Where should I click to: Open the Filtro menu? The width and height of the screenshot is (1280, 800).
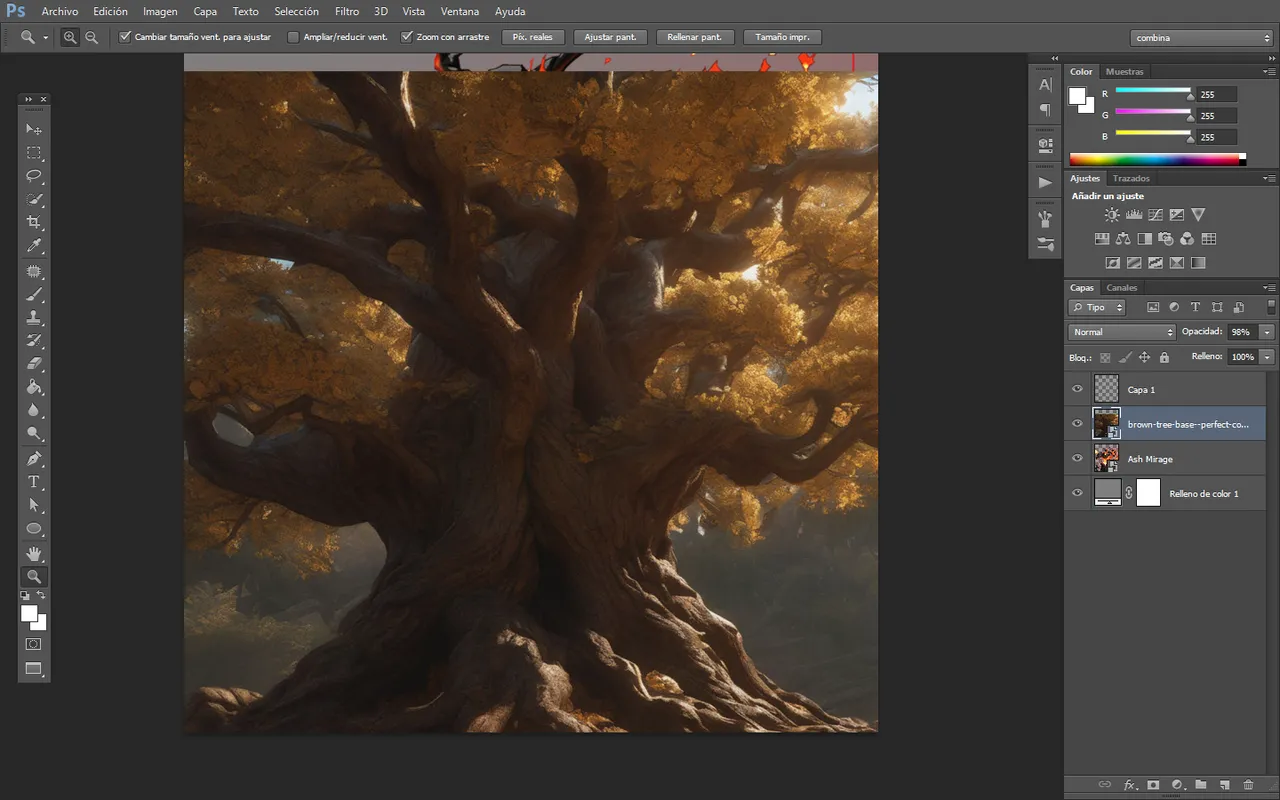click(347, 12)
